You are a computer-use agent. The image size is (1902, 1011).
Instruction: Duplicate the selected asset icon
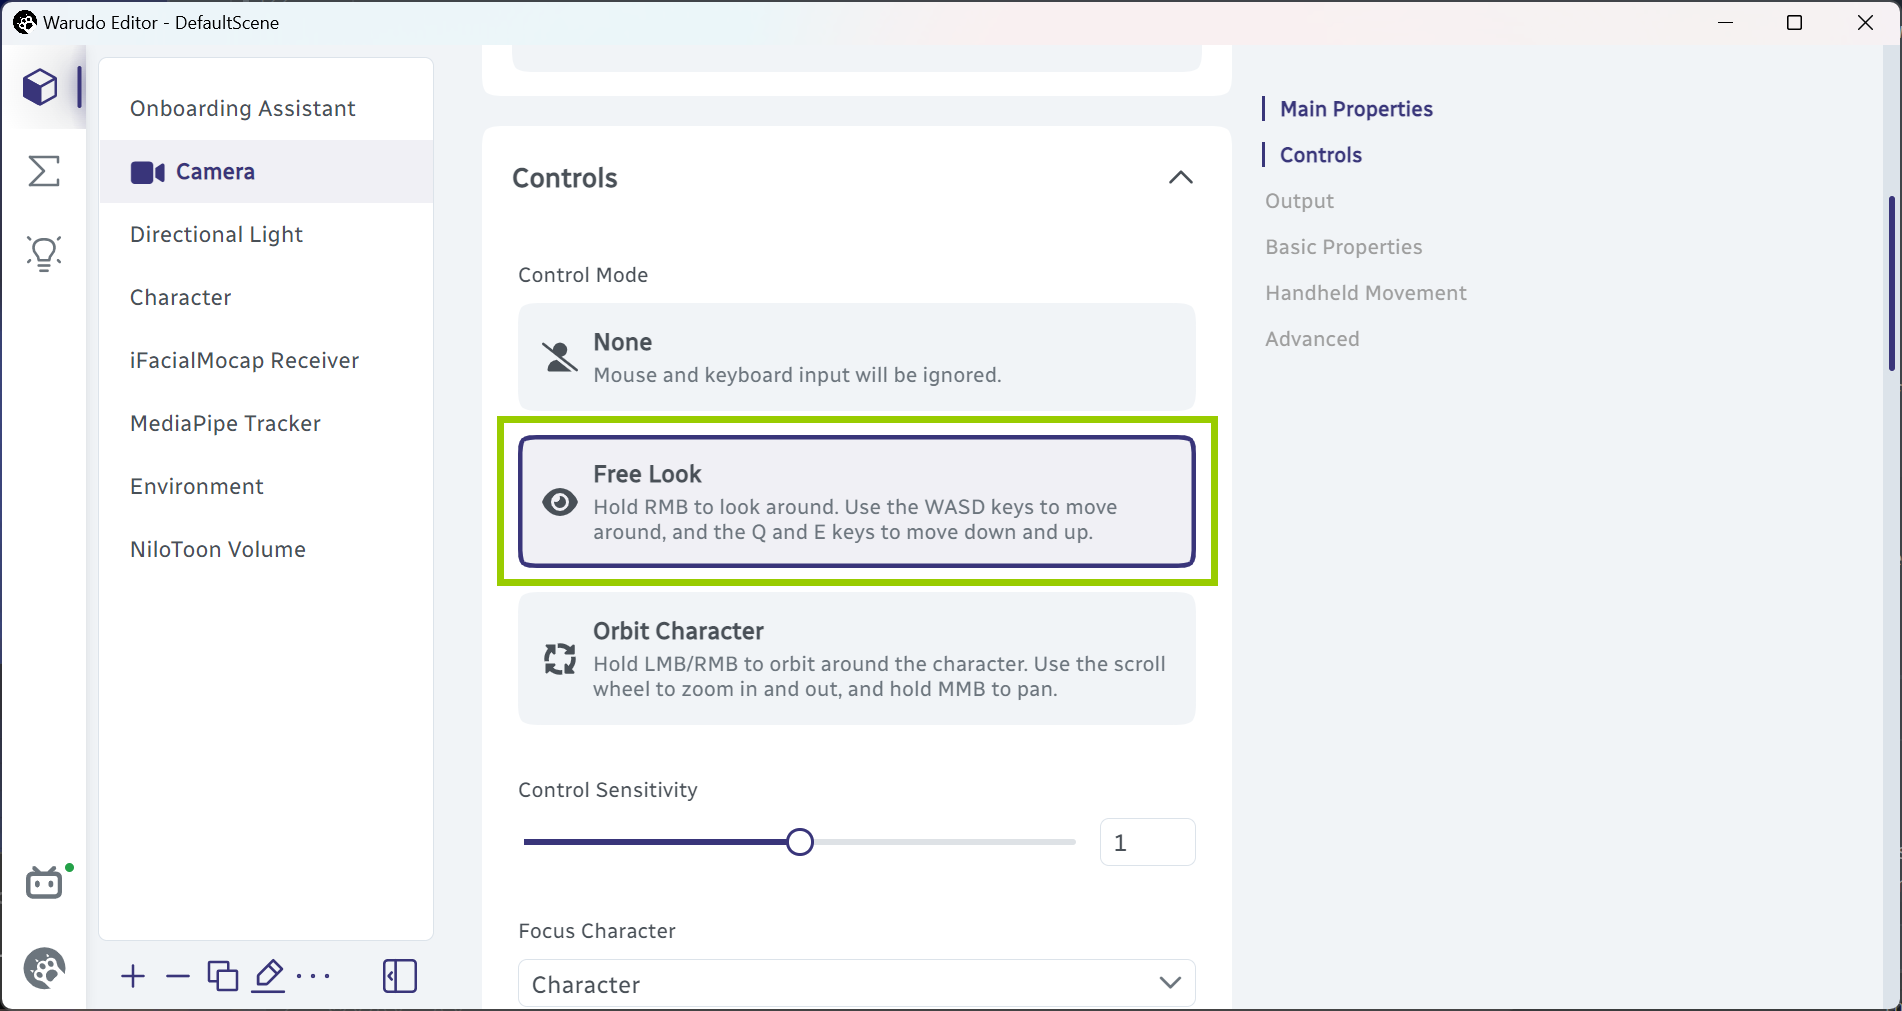223,976
